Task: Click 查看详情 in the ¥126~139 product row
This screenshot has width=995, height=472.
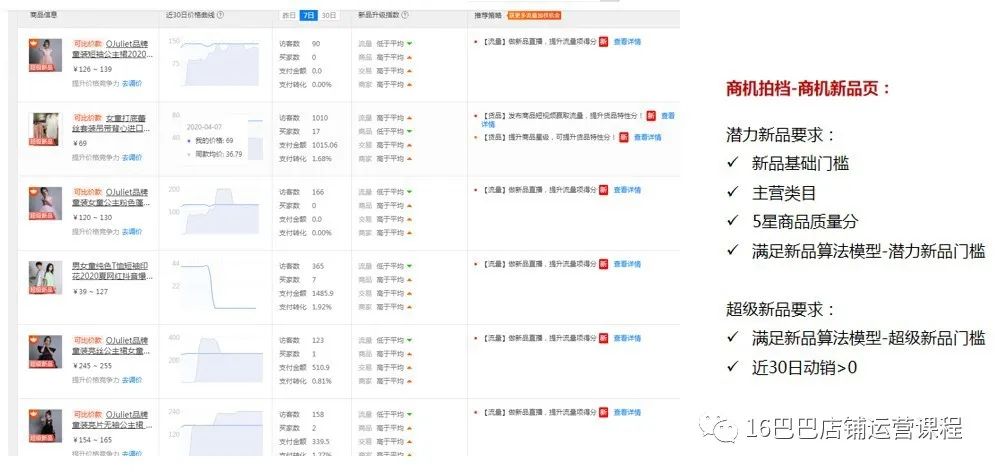Action: tap(627, 42)
